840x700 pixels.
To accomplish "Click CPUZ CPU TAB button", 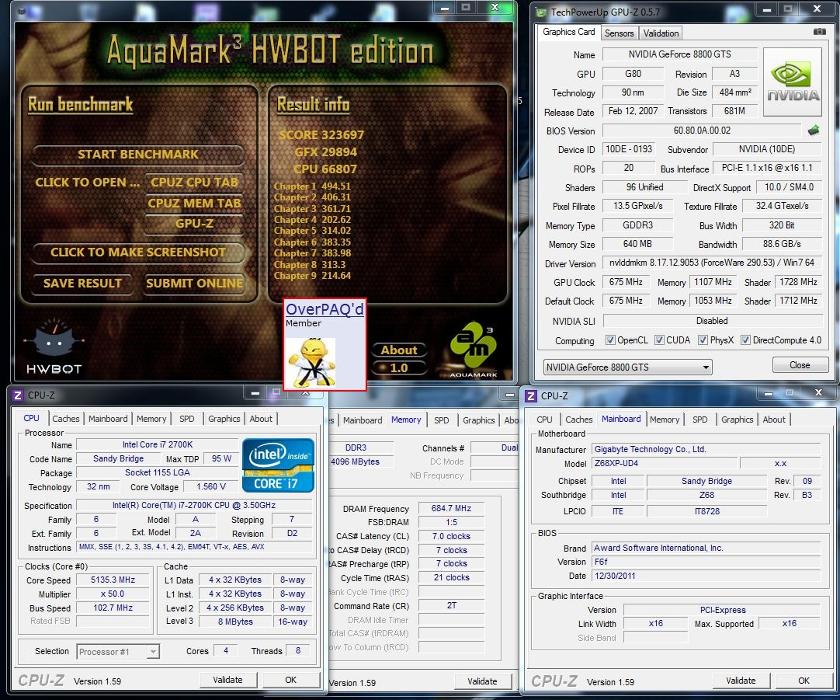I will pyautogui.click(x=194, y=182).
